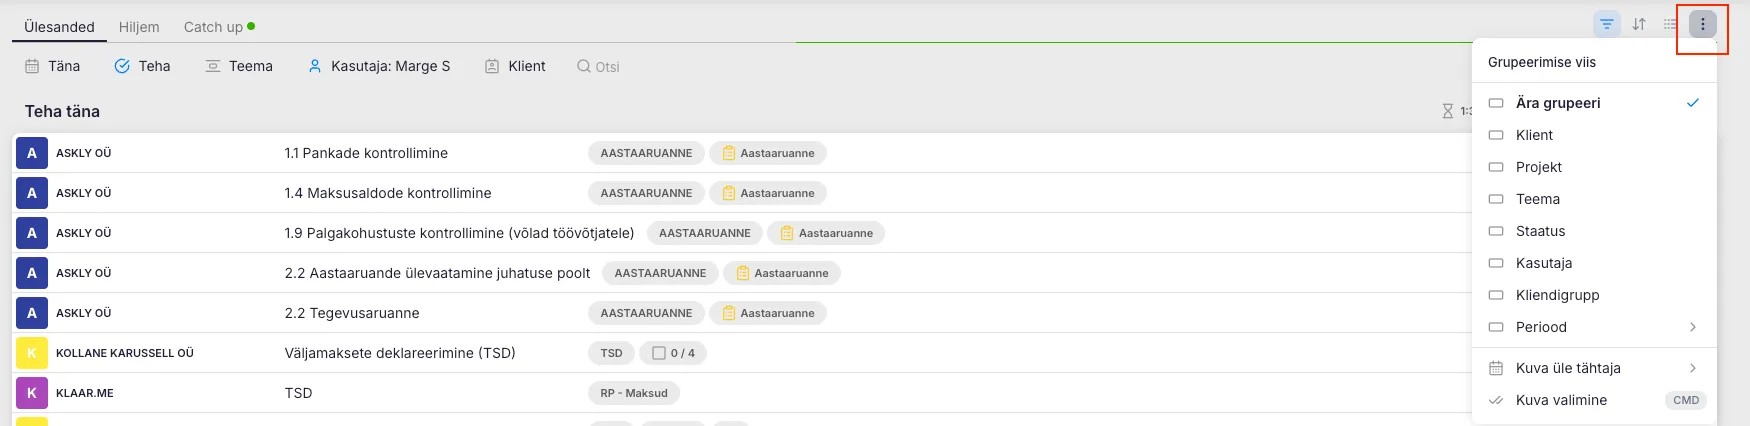1750x426 pixels.
Task: Expand 'Kuva üle tähtaja' submenu
Action: point(1594,368)
